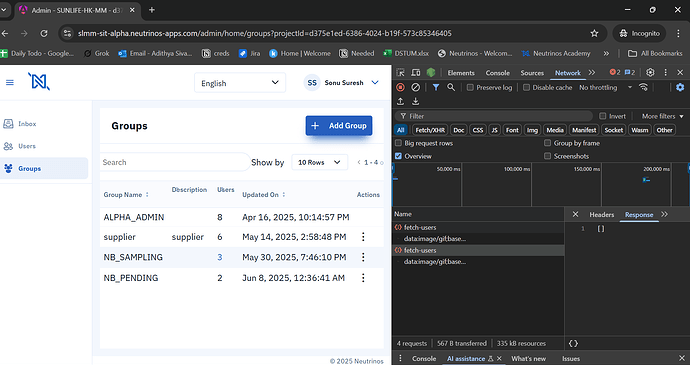Filter requests by JS type
This screenshot has width=690, height=365.
pyautogui.click(x=494, y=130)
